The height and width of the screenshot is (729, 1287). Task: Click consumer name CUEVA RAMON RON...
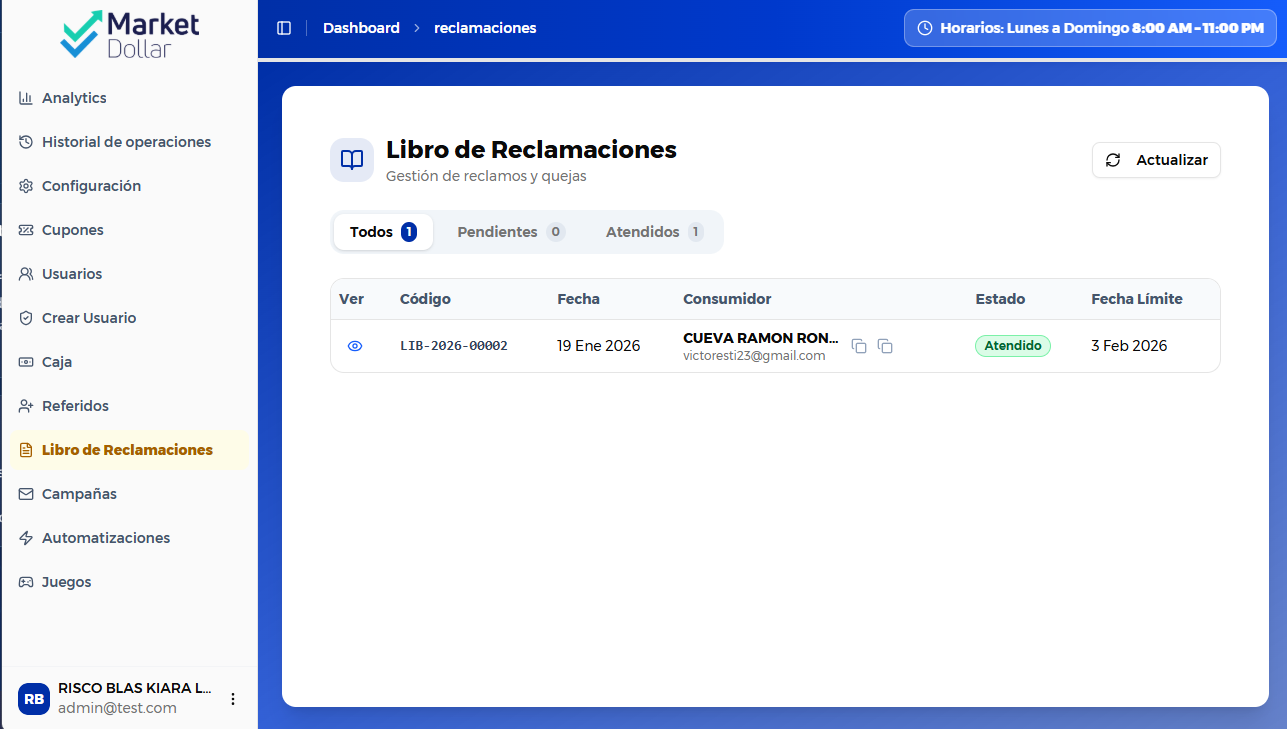[761, 338]
